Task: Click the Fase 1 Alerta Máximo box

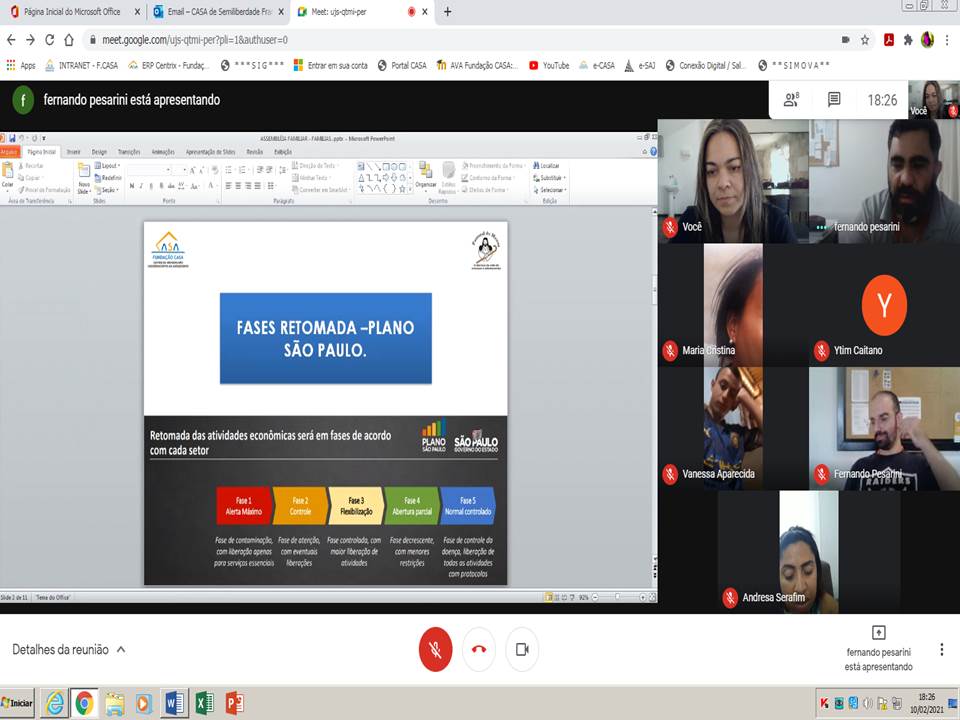Action: tap(244, 506)
